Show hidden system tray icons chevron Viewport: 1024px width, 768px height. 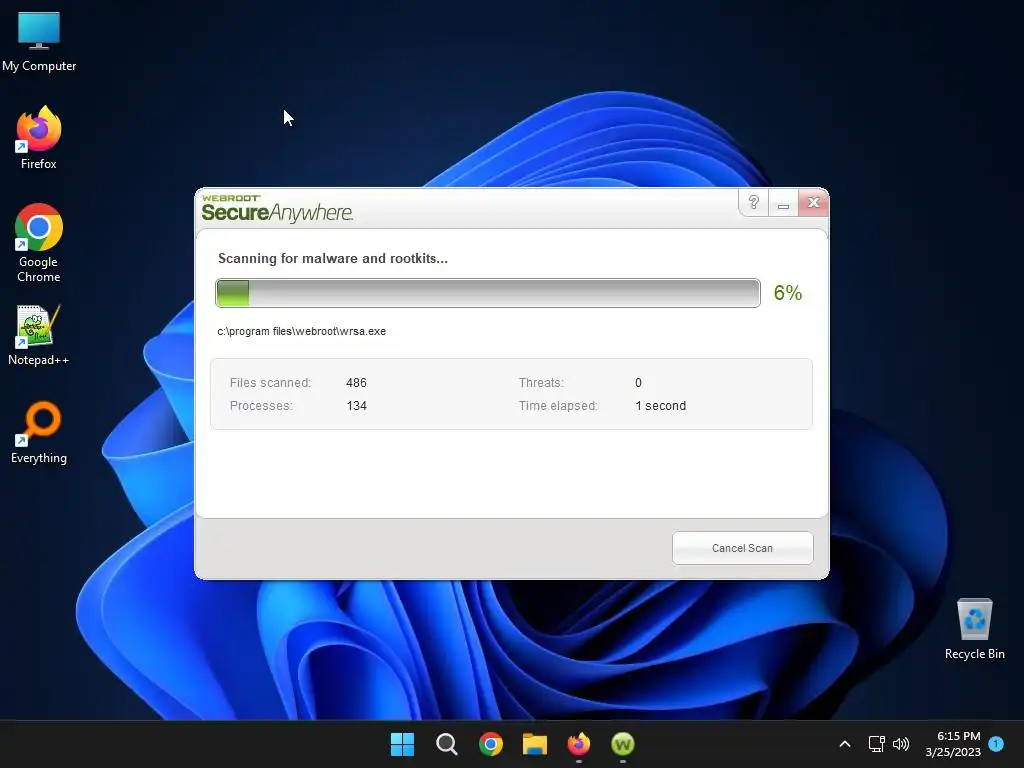[x=844, y=744]
